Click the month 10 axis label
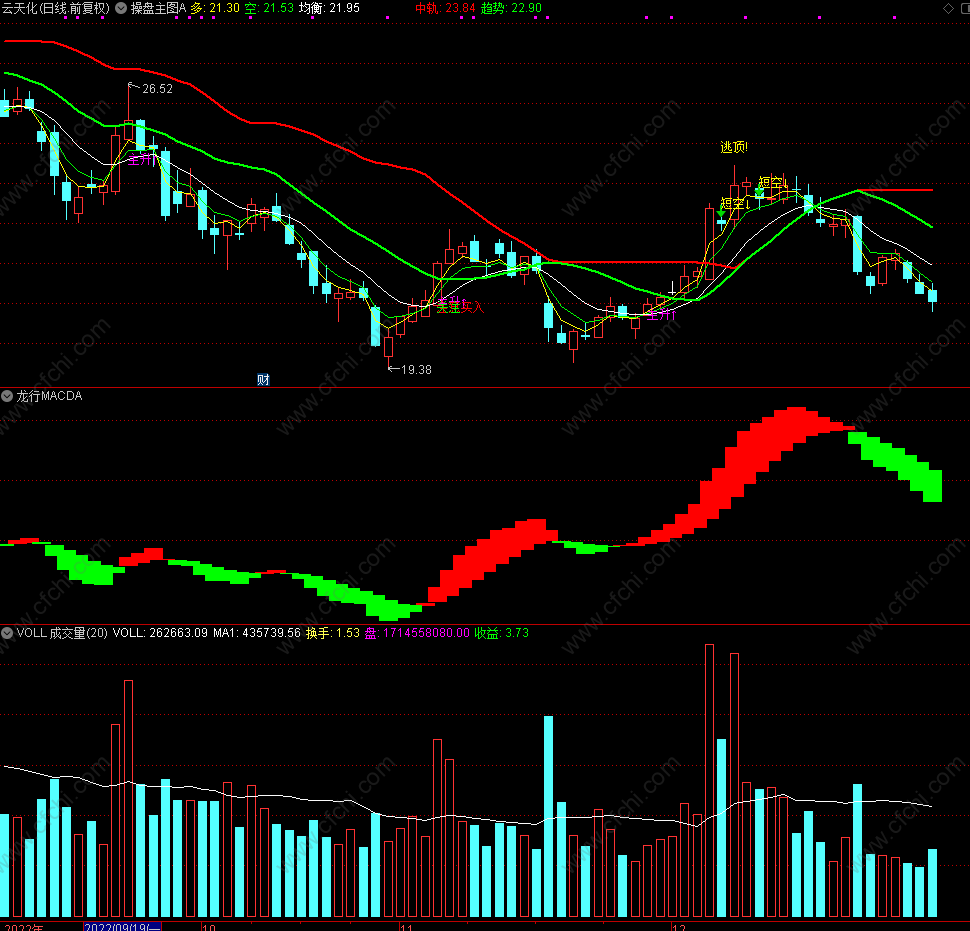 [208, 927]
